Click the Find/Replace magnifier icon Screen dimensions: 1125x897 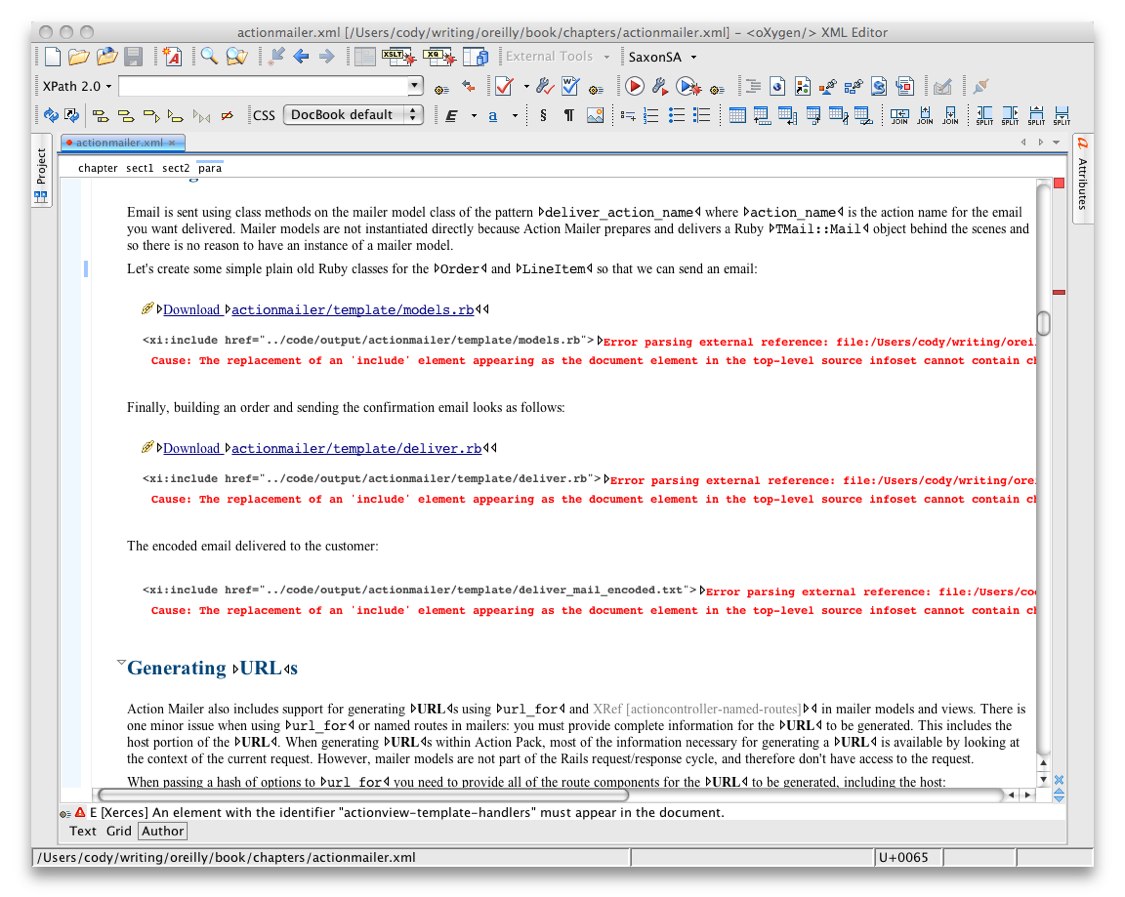pos(209,57)
